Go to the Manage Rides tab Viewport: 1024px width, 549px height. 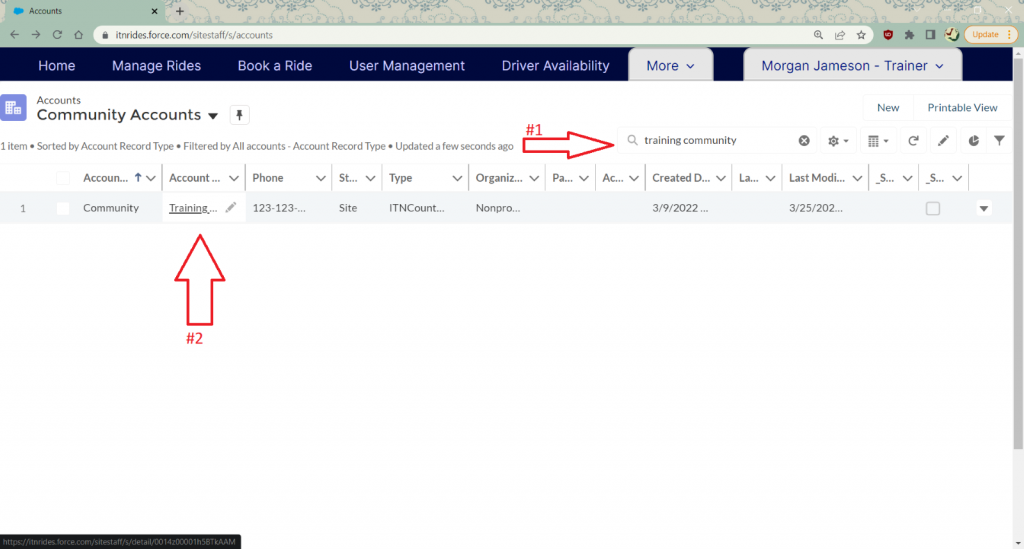pos(156,66)
